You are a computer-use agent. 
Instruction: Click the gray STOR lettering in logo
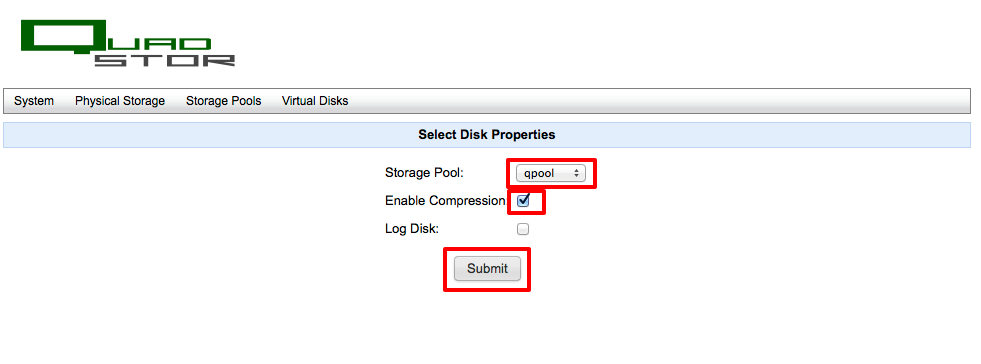(165, 60)
